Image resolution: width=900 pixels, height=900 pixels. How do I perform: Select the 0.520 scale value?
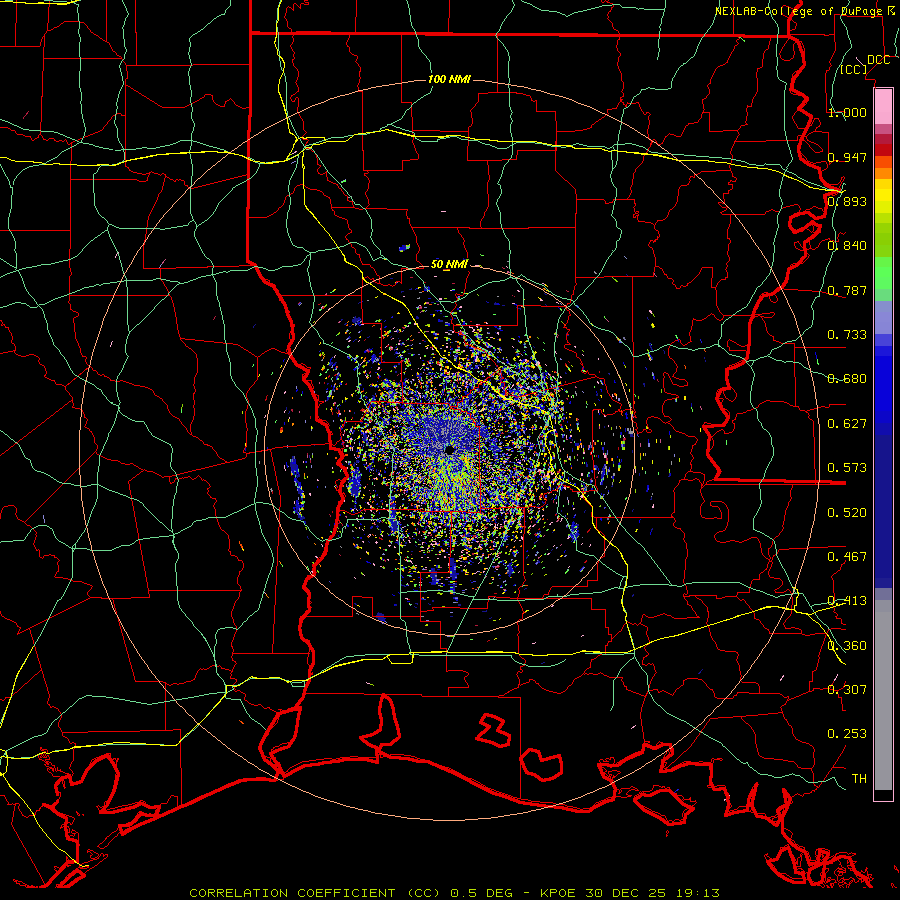click(x=847, y=513)
